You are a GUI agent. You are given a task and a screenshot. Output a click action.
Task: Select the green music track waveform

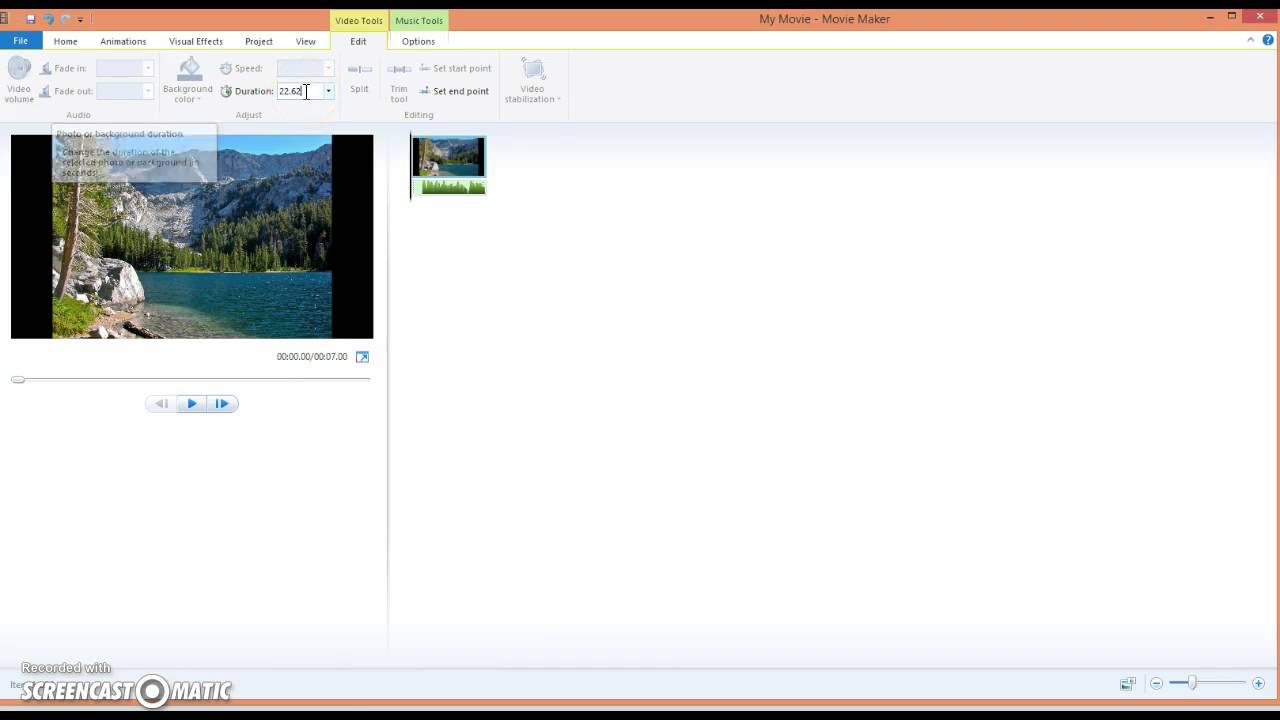coord(449,186)
